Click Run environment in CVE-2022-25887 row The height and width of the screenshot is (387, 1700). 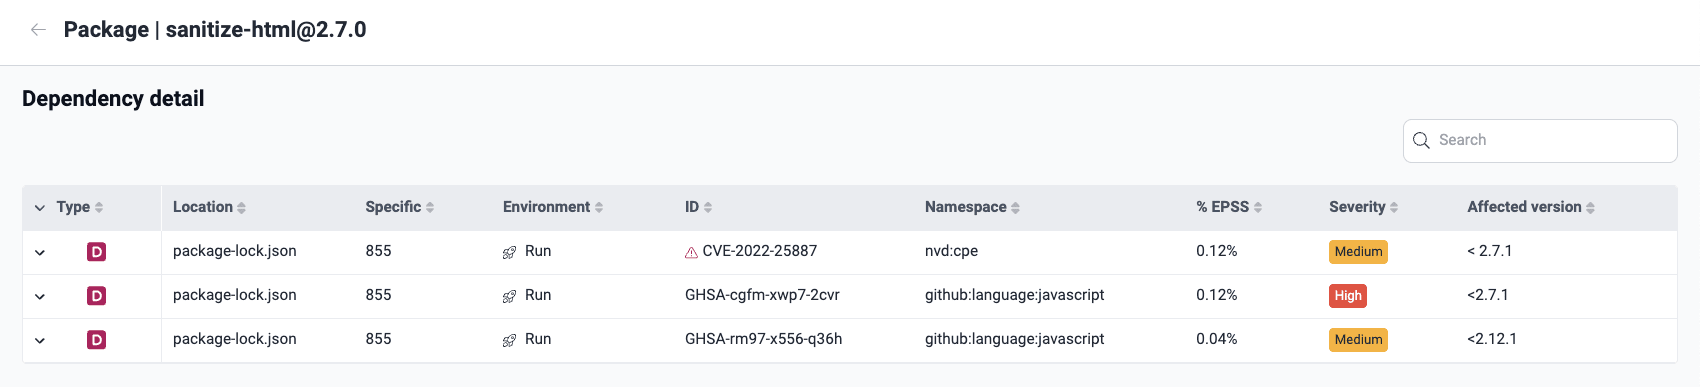(x=538, y=251)
